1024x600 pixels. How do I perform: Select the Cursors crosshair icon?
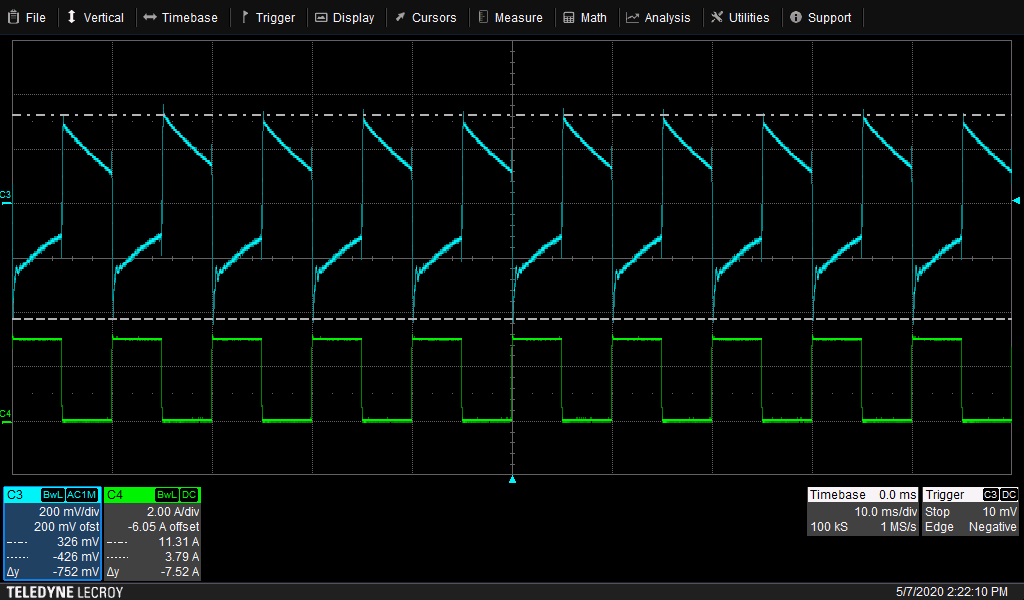click(399, 16)
